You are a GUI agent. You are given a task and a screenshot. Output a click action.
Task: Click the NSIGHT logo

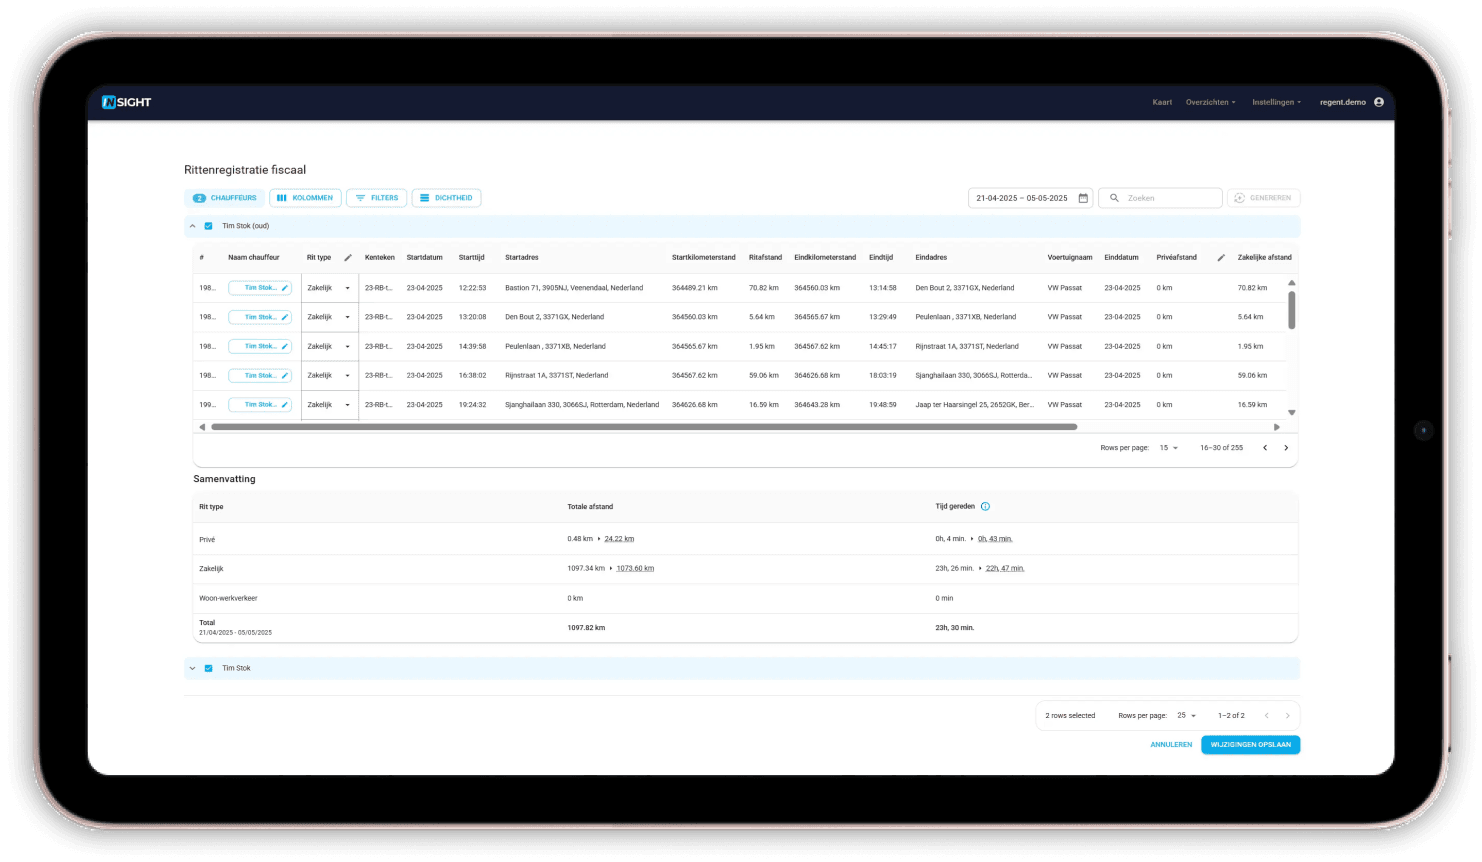(x=126, y=102)
